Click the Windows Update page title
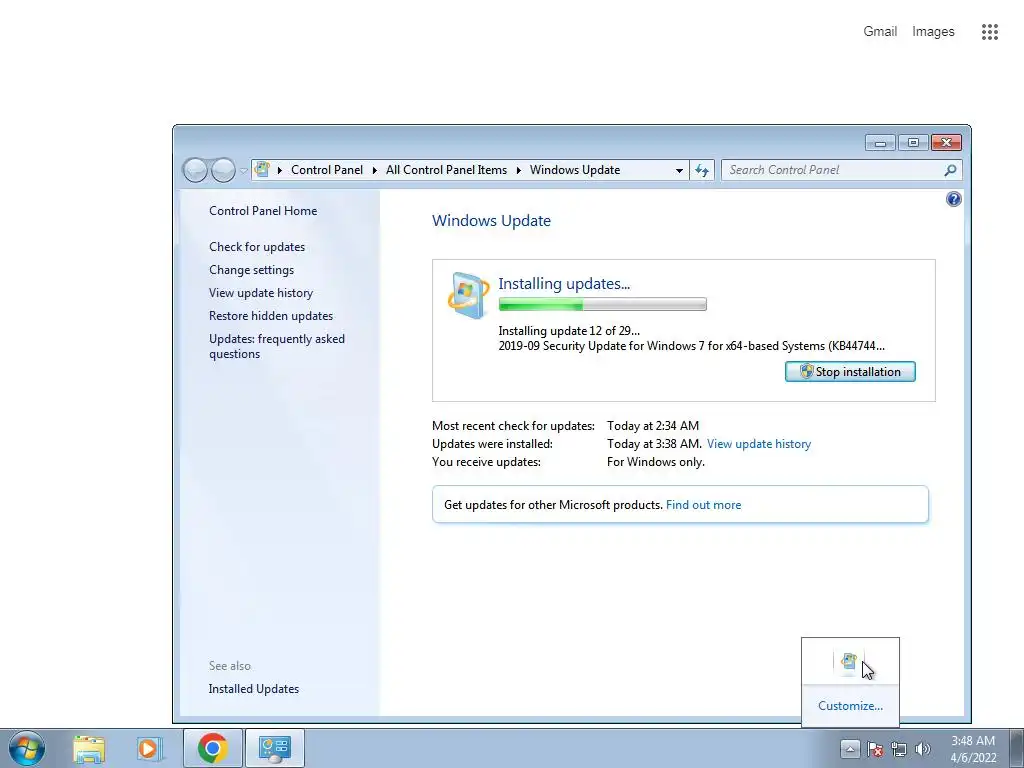1024x768 pixels. click(491, 221)
